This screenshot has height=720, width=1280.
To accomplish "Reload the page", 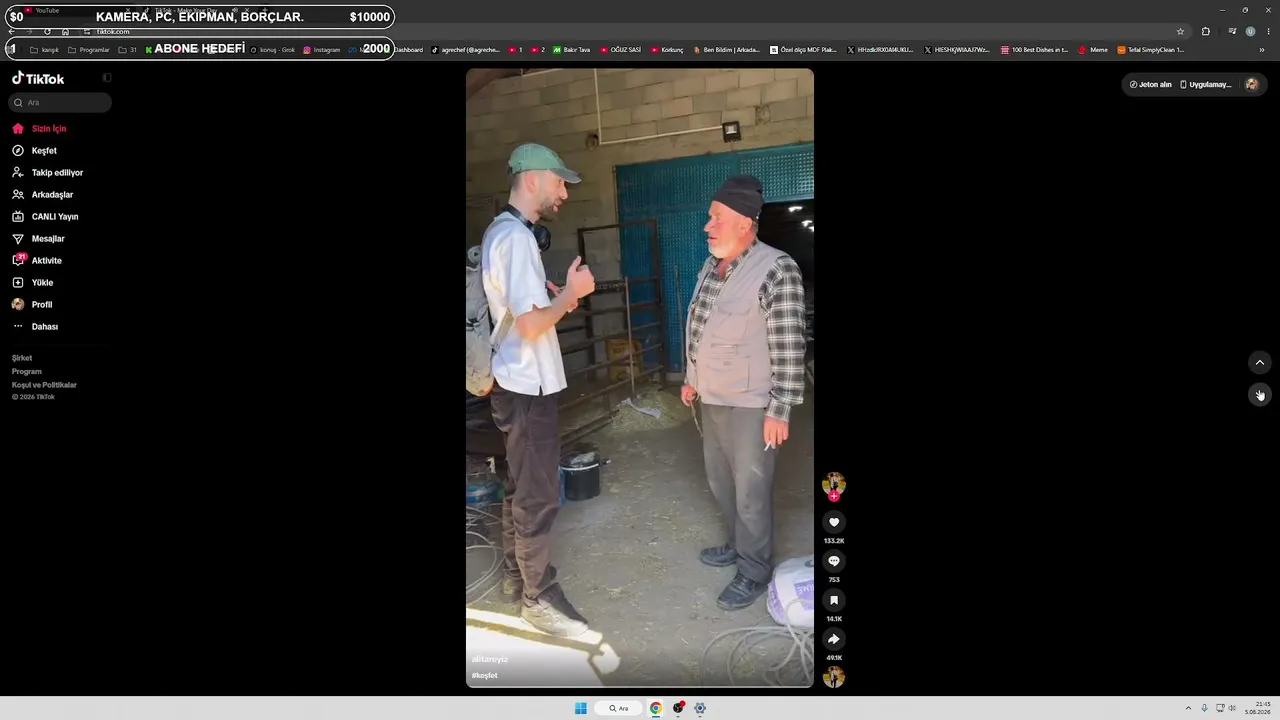I will pos(47,31).
